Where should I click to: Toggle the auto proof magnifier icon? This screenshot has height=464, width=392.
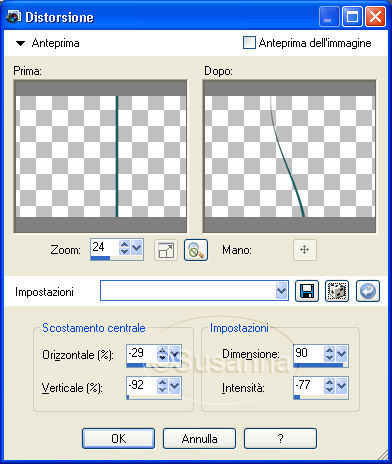click(196, 250)
